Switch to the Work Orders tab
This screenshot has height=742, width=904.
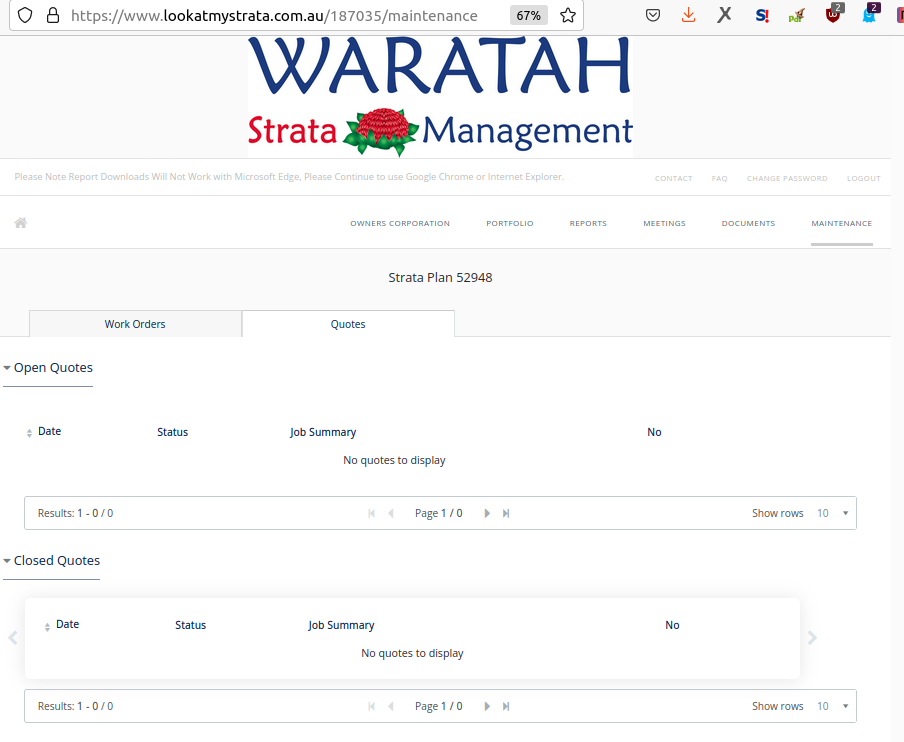(135, 324)
